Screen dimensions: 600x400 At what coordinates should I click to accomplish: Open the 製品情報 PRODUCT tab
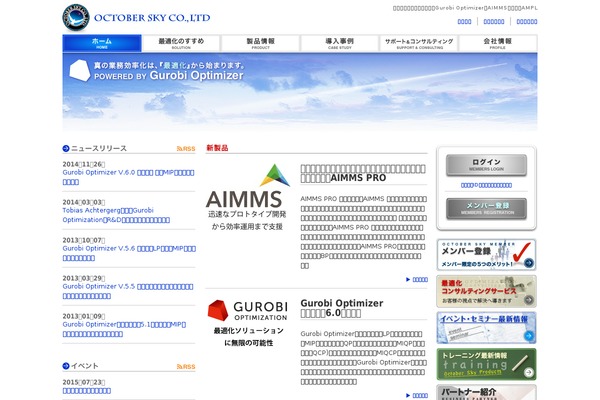[x=261, y=43]
